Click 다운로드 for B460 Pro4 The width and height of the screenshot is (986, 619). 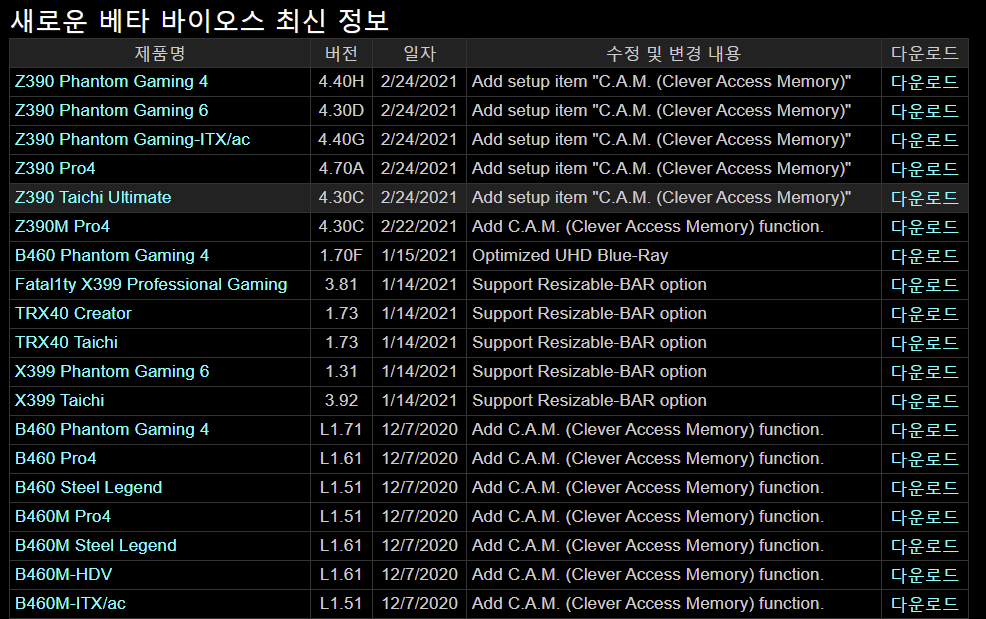(x=924, y=458)
